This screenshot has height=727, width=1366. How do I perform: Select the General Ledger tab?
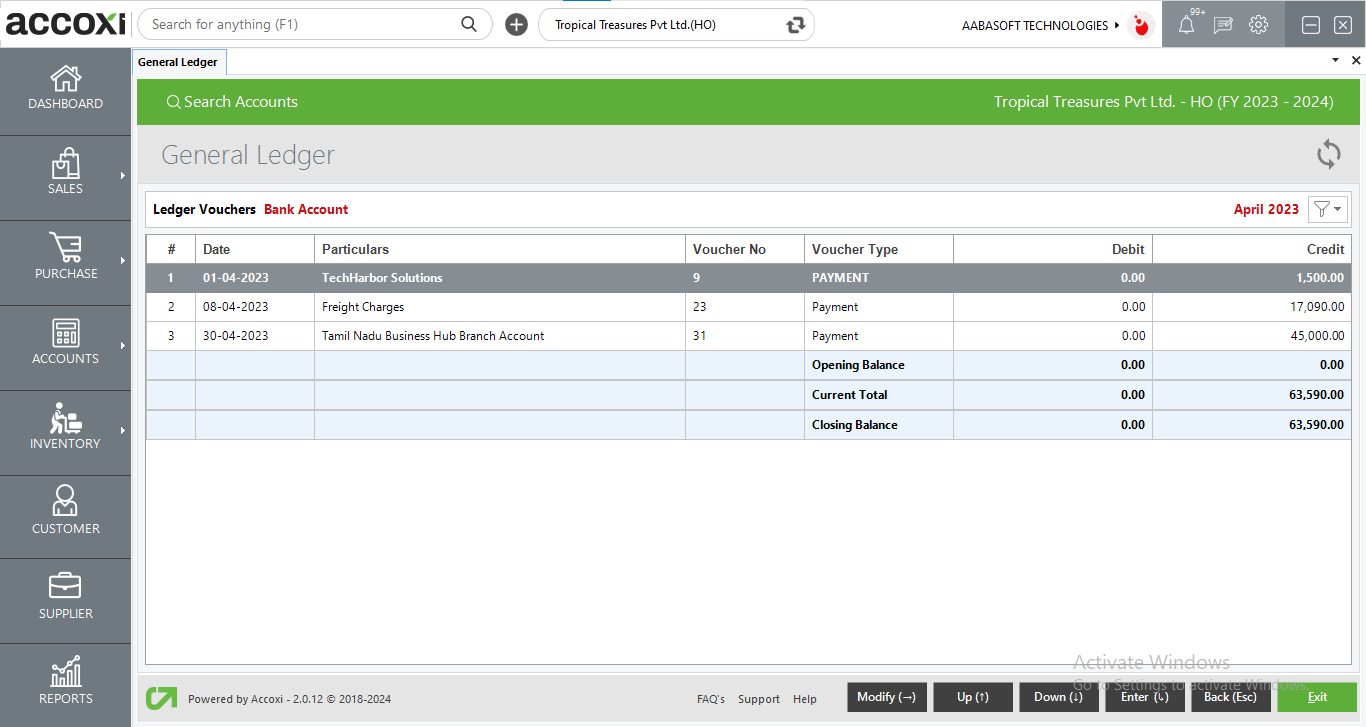click(x=178, y=62)
